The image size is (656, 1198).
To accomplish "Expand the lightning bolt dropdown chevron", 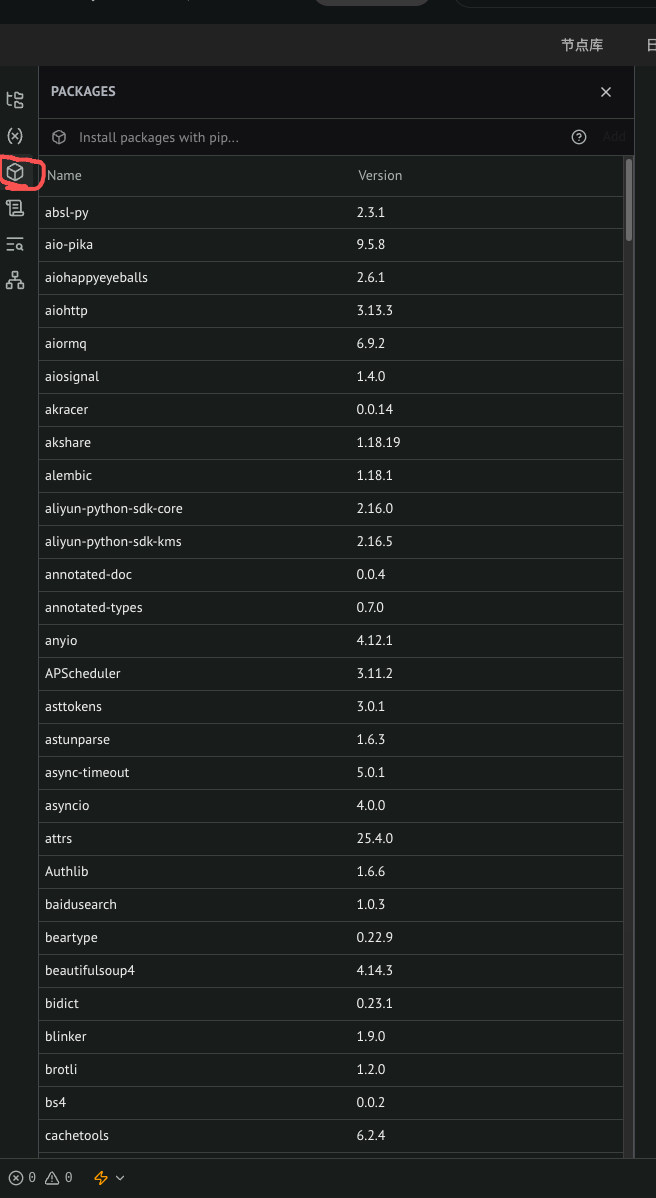I will 120,1178.
